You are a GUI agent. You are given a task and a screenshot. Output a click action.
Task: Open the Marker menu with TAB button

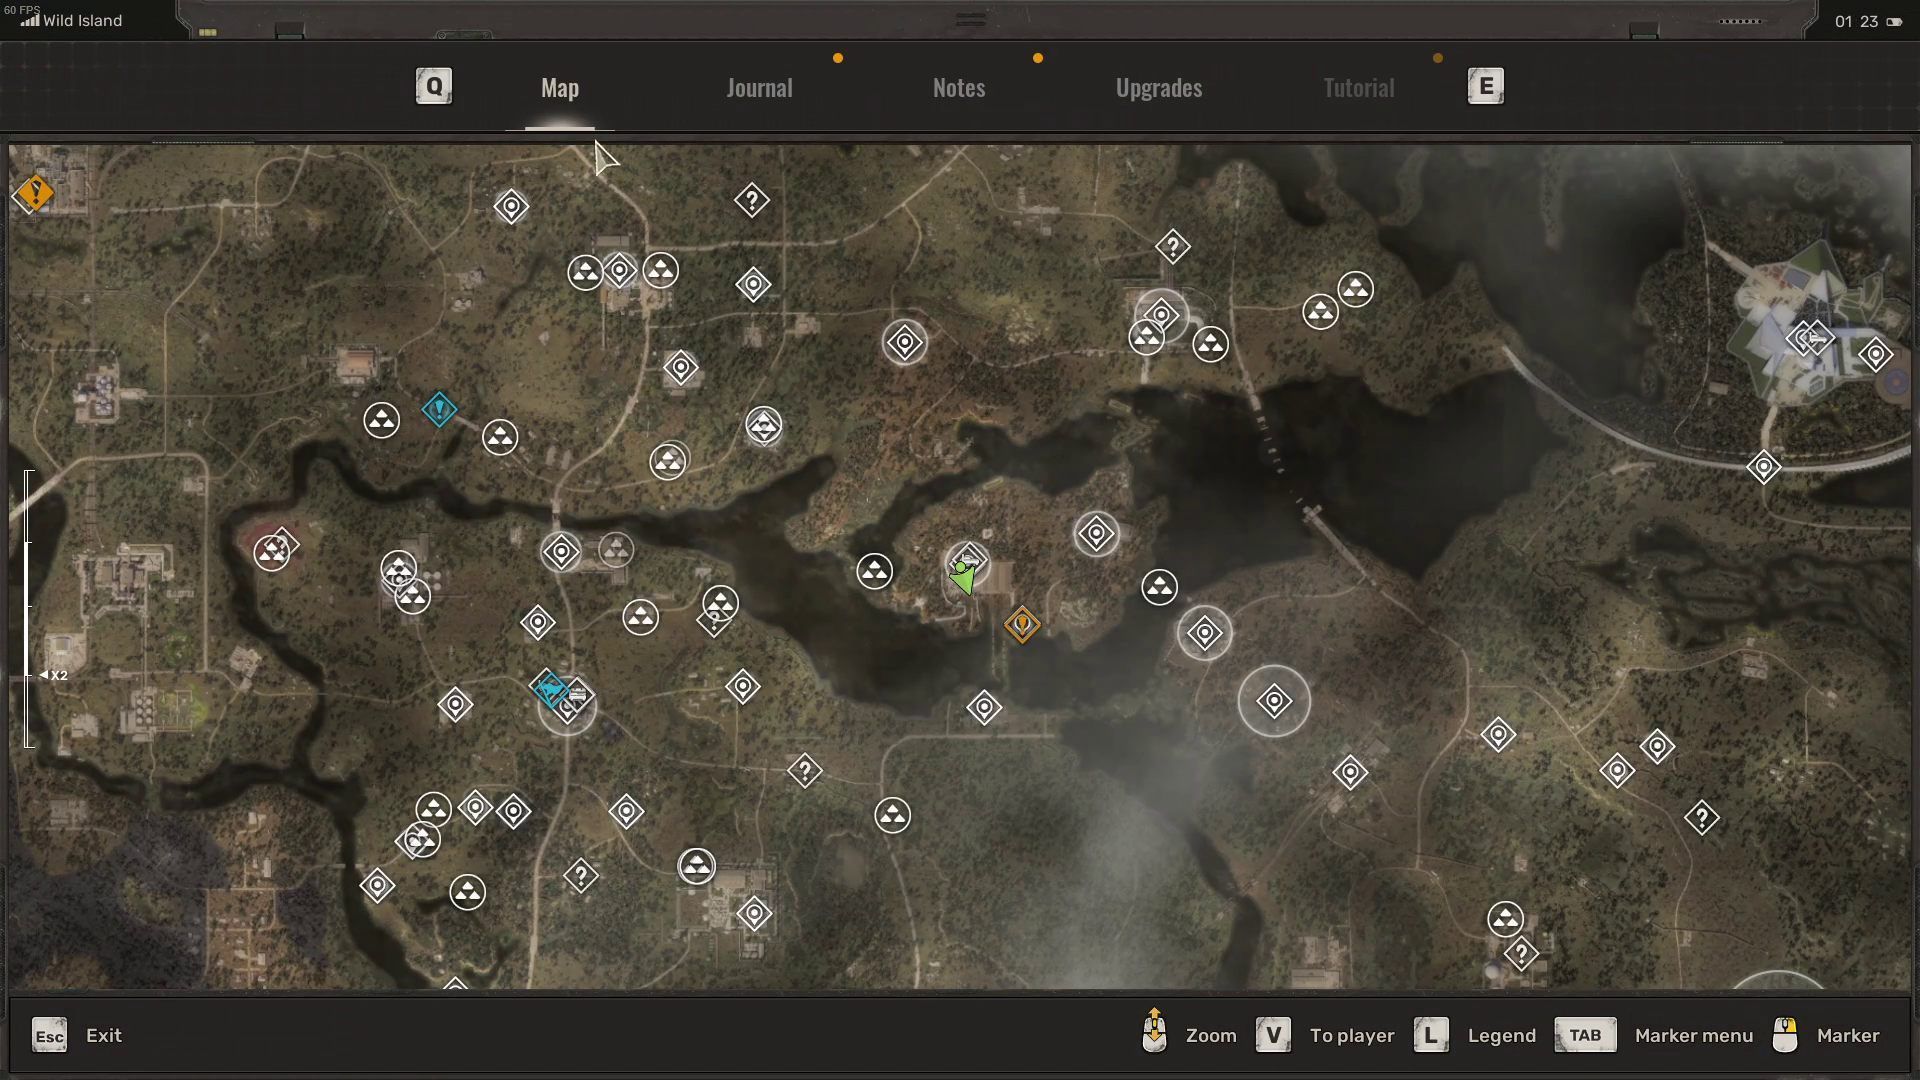[1585, 1035]
